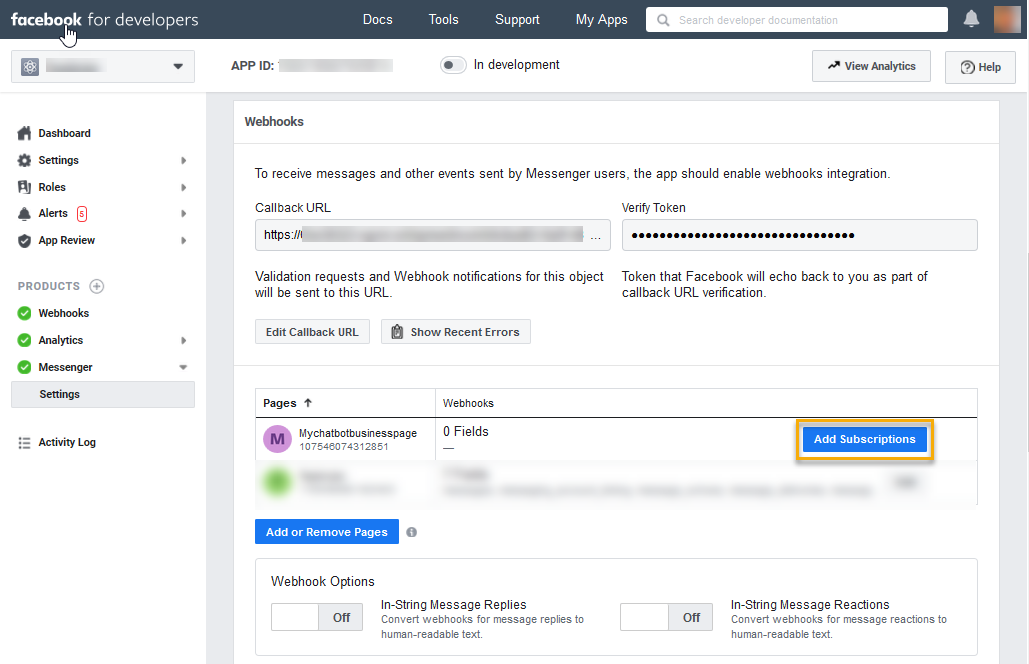Image resolution: width=1029 pixels, height=664 pixels.
Task: Click the Webhooks column header
Action: click(x=469, y=404)
